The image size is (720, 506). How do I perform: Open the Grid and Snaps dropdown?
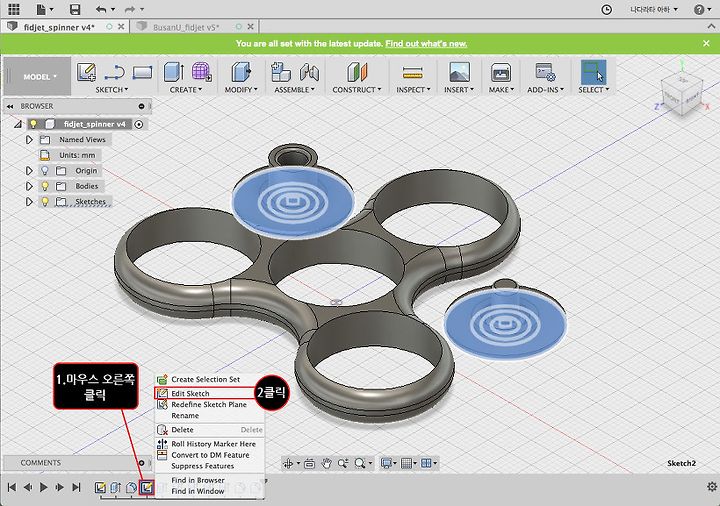pyautogui.click(x=408, y=464)
